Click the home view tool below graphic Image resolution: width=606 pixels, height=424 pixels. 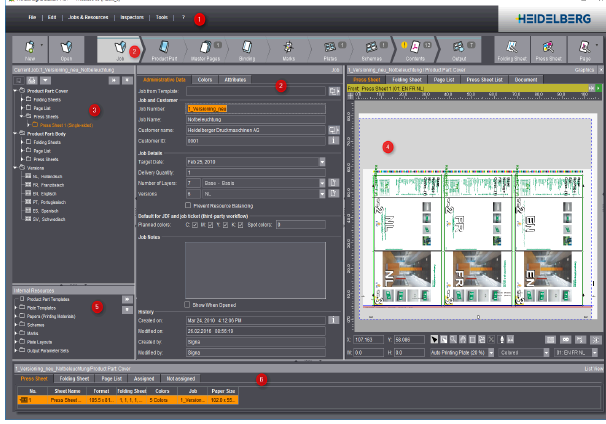pyautogui.click(x=463, y=339)
